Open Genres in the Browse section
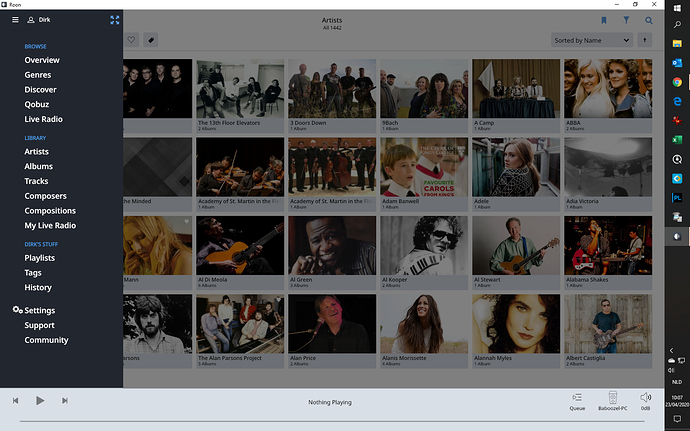 point(38,75)
